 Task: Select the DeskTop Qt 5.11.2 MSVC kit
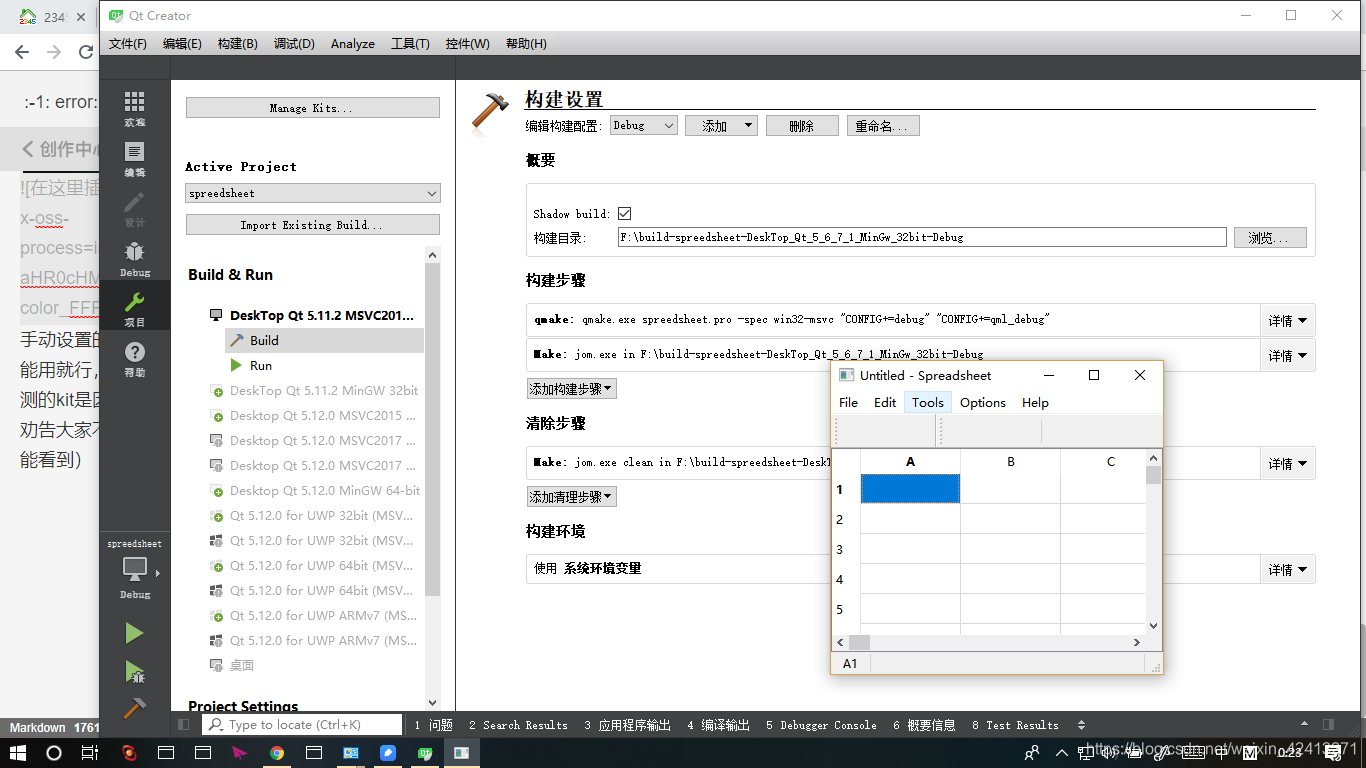(x=312, y=315)
